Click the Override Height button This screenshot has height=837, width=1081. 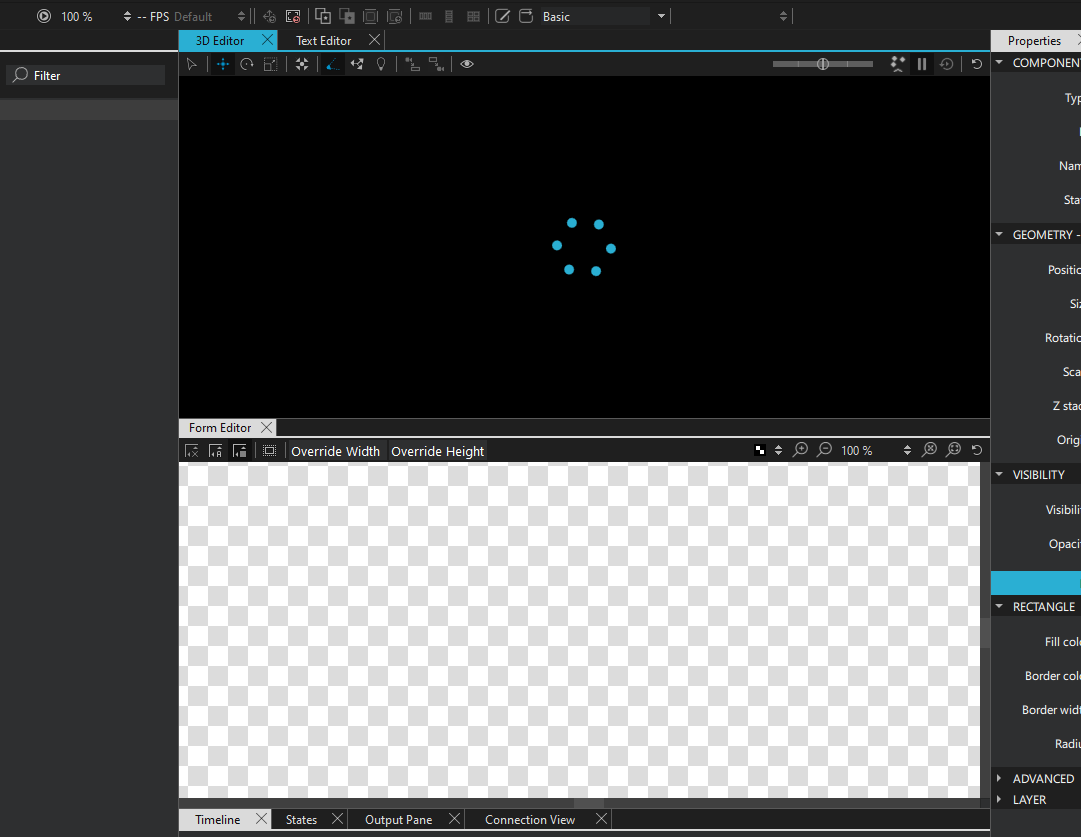pyautogui.click(x=437, y=451)
